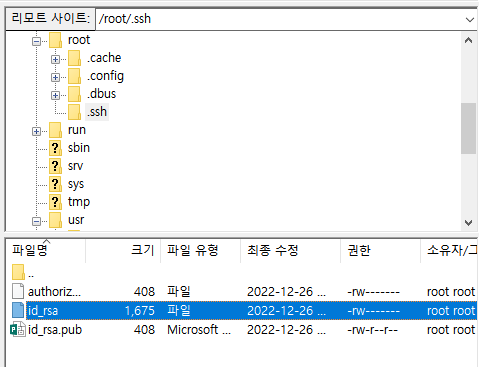Screen dimensions: 479x367
Task: Collapse the root folder tree node
Action: click(x=36, y=41)
